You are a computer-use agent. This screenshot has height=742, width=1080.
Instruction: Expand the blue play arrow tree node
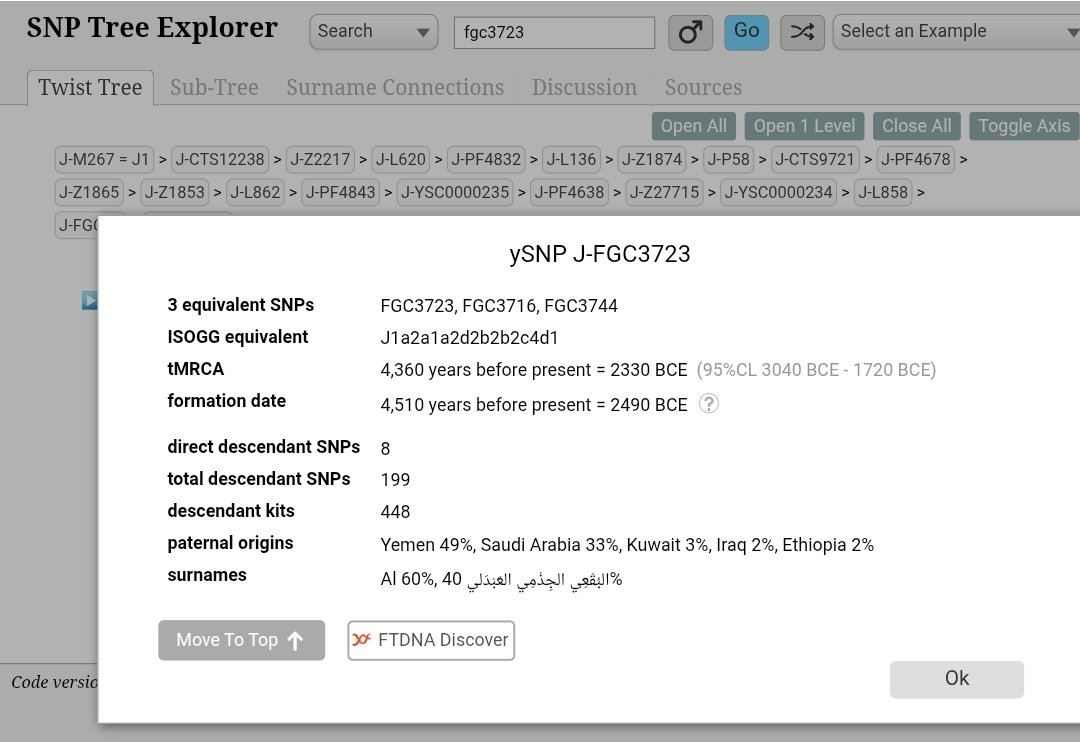[x=90, y=300]
